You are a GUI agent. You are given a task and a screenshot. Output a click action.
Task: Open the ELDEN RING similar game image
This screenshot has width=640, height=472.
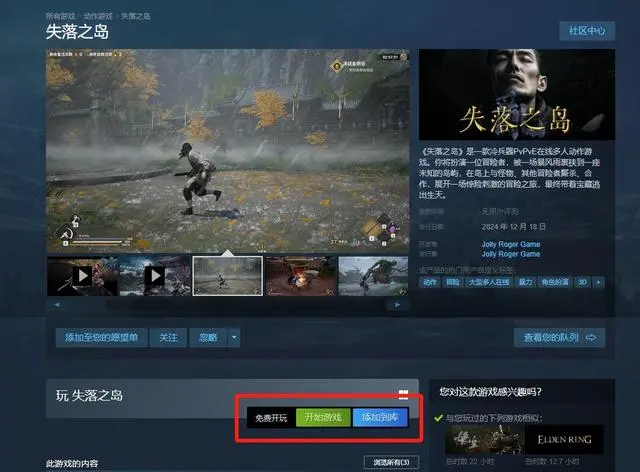(x=564, y=440)
